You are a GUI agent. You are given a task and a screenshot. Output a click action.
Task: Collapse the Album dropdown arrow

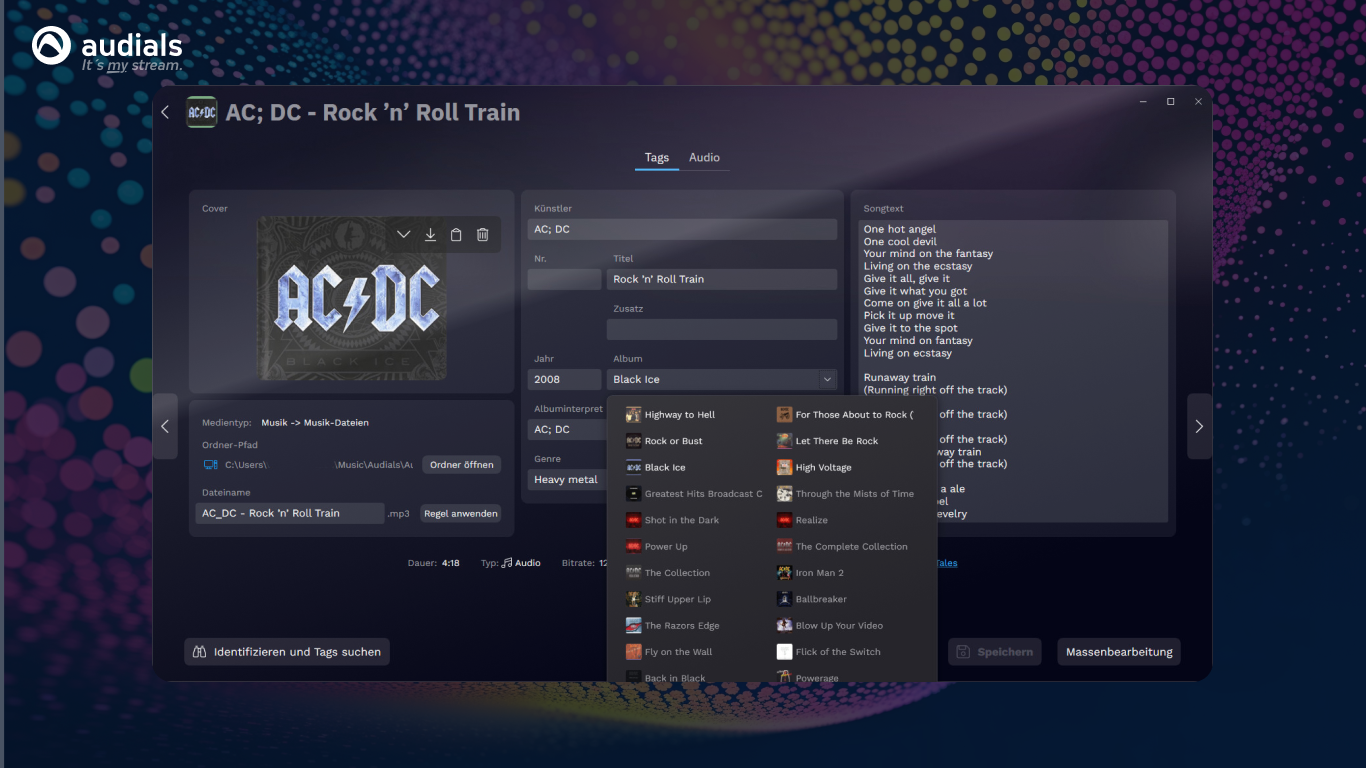(x=827, y=379)
